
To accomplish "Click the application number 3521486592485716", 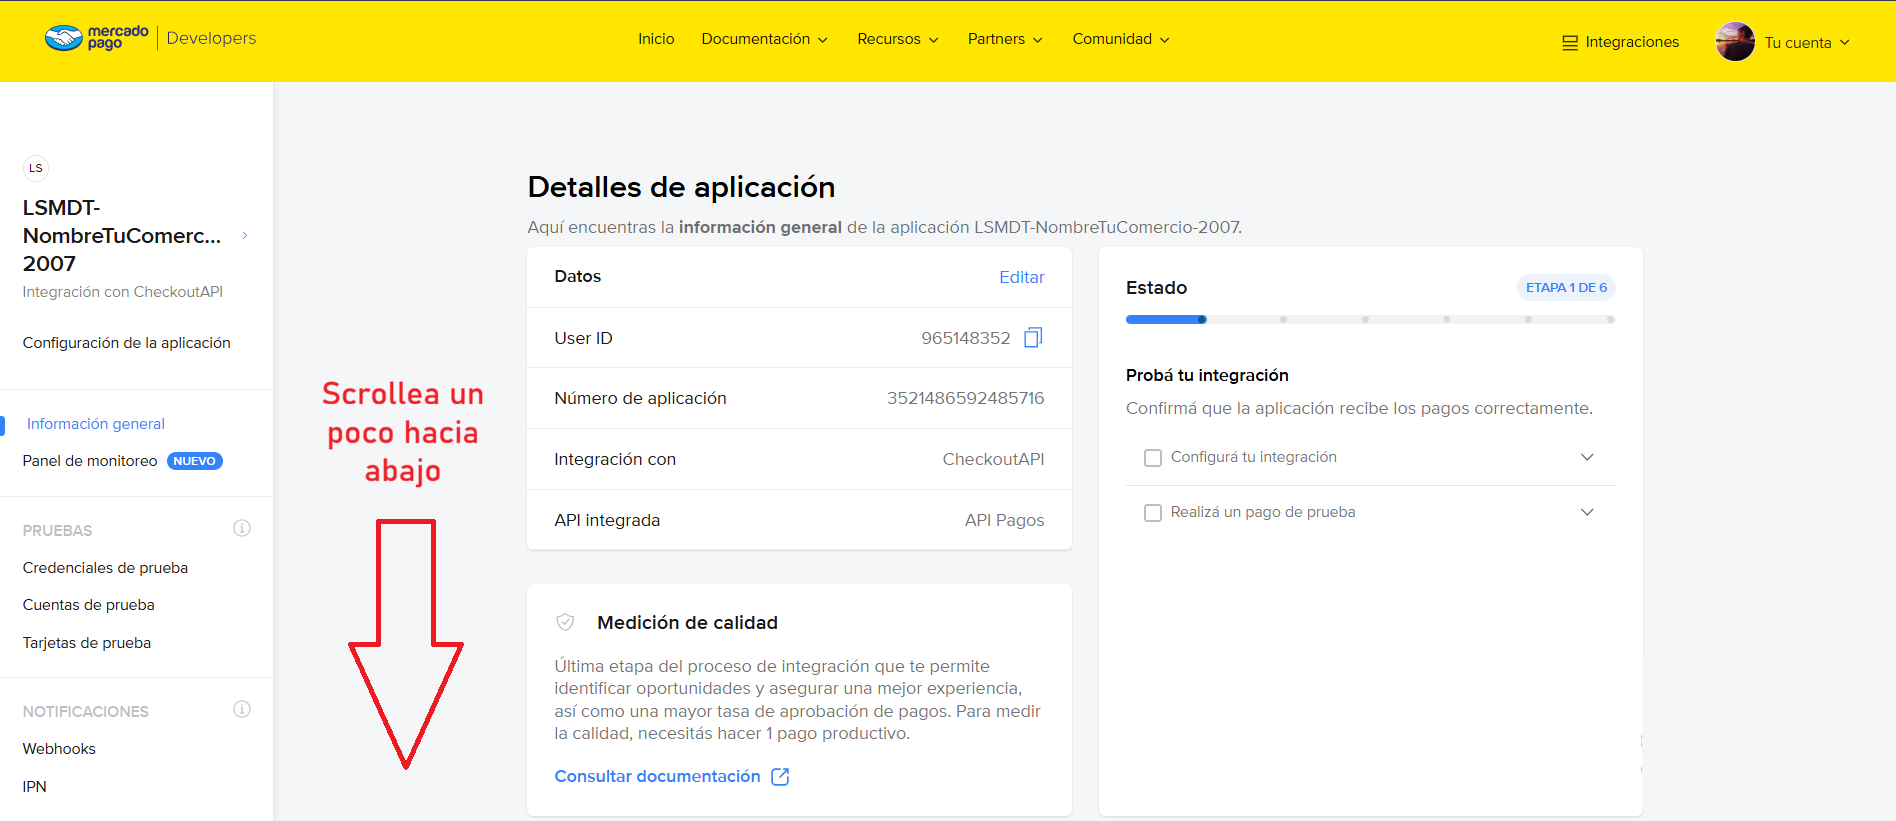I will point(966,398).
